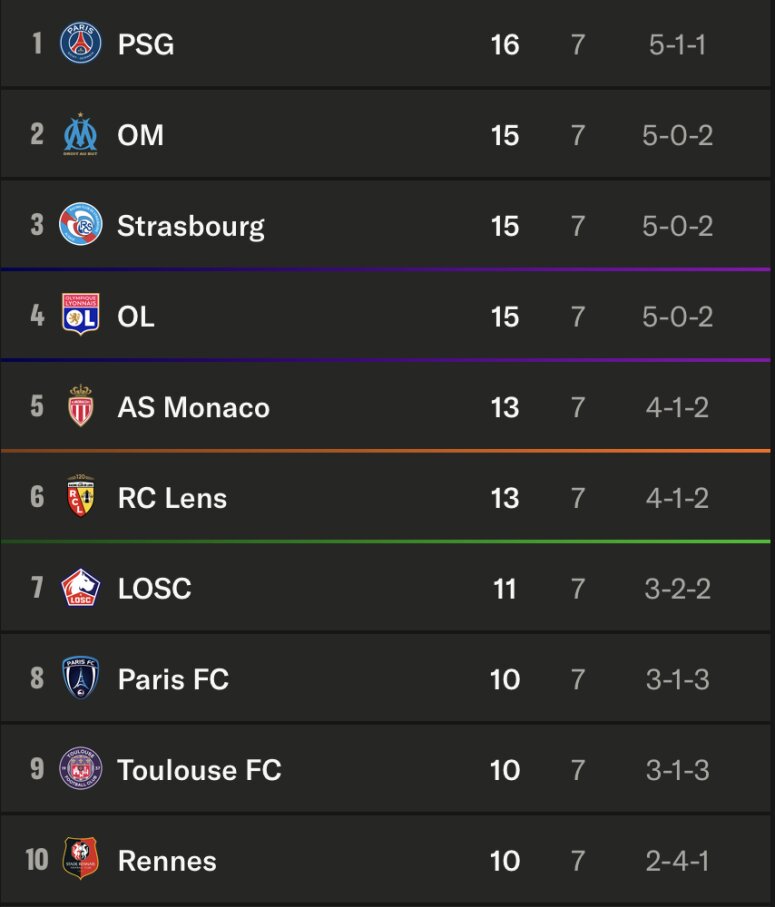
Task: Click the RC Lens club badge
Action: 80,497
